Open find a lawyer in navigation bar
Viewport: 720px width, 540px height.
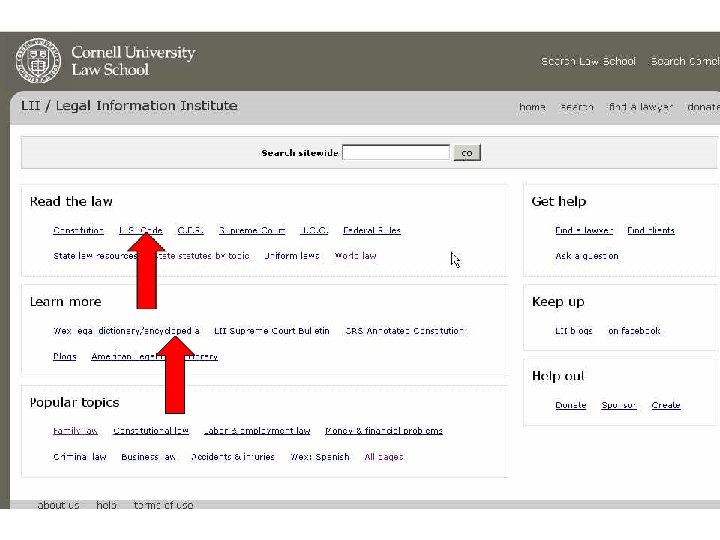[x=641, y=107]
